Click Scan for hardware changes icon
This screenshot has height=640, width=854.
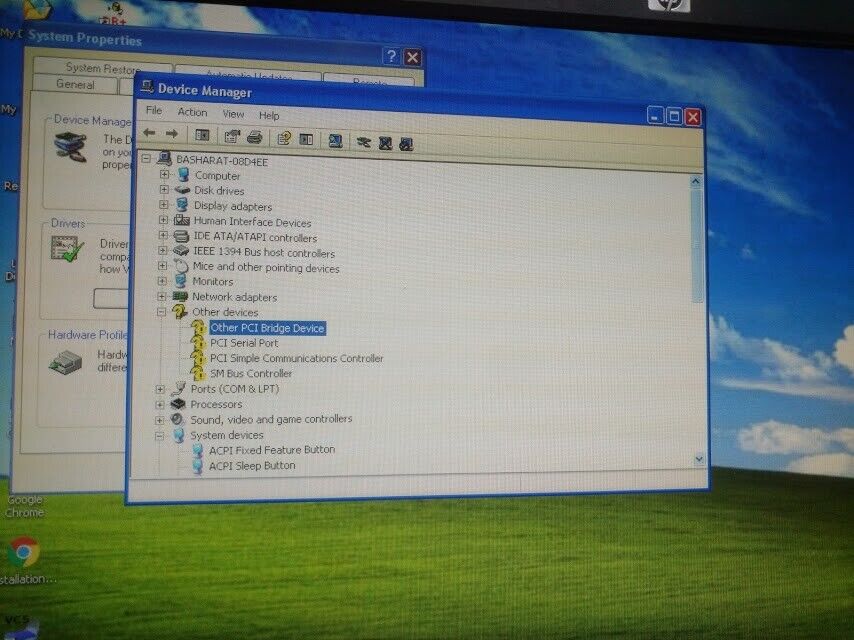tap(335, 141)
